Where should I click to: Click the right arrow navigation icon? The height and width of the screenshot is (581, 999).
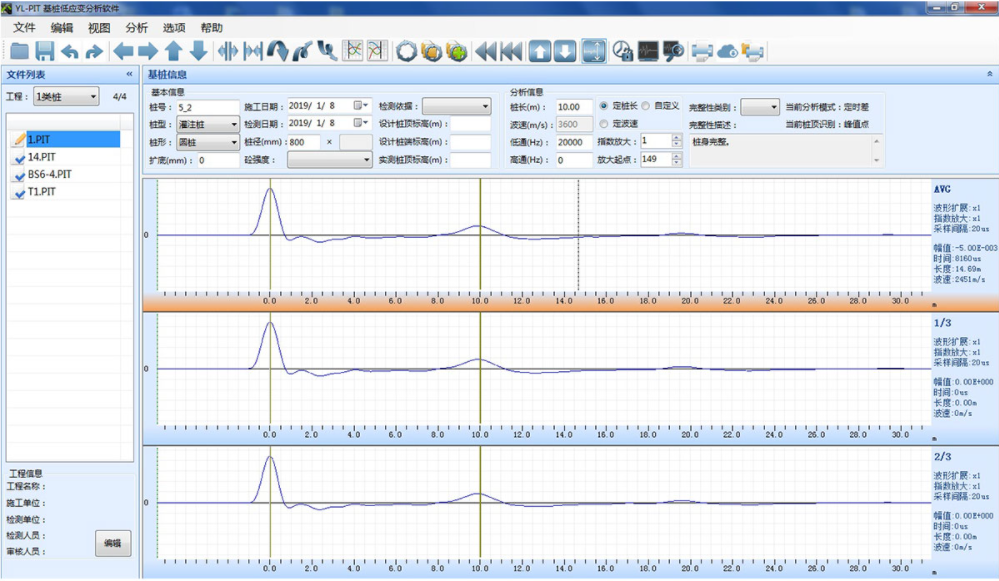[148, 51]
